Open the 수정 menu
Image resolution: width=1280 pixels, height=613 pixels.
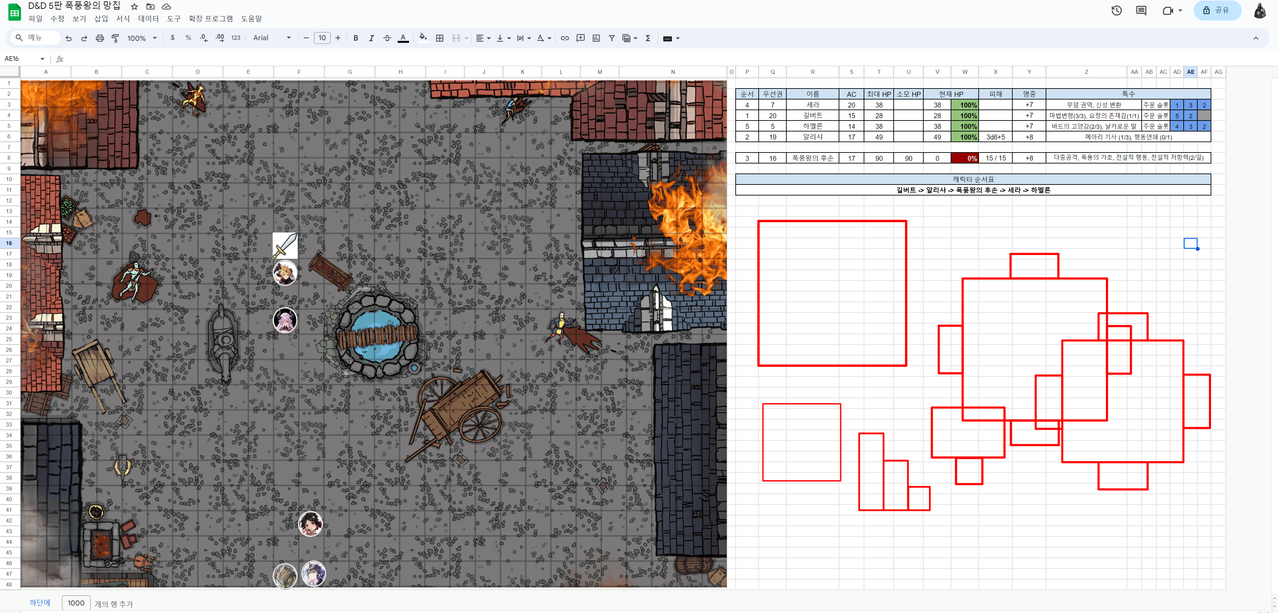(x=57, y=19)
